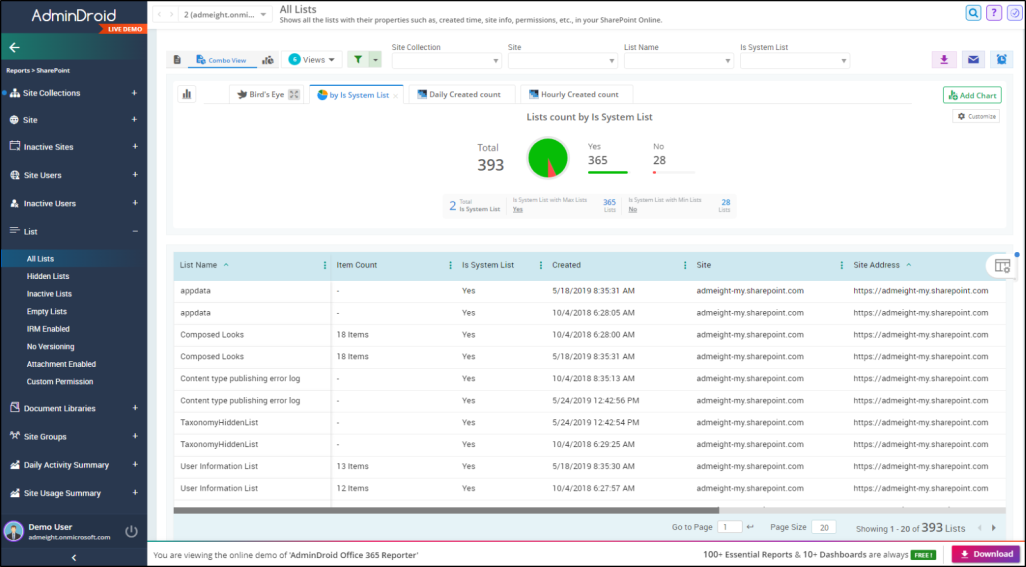The height and width of the screenshot is (567, 1026).
Task: Switch to the chart-only view icon
Action: coord(268,60)
